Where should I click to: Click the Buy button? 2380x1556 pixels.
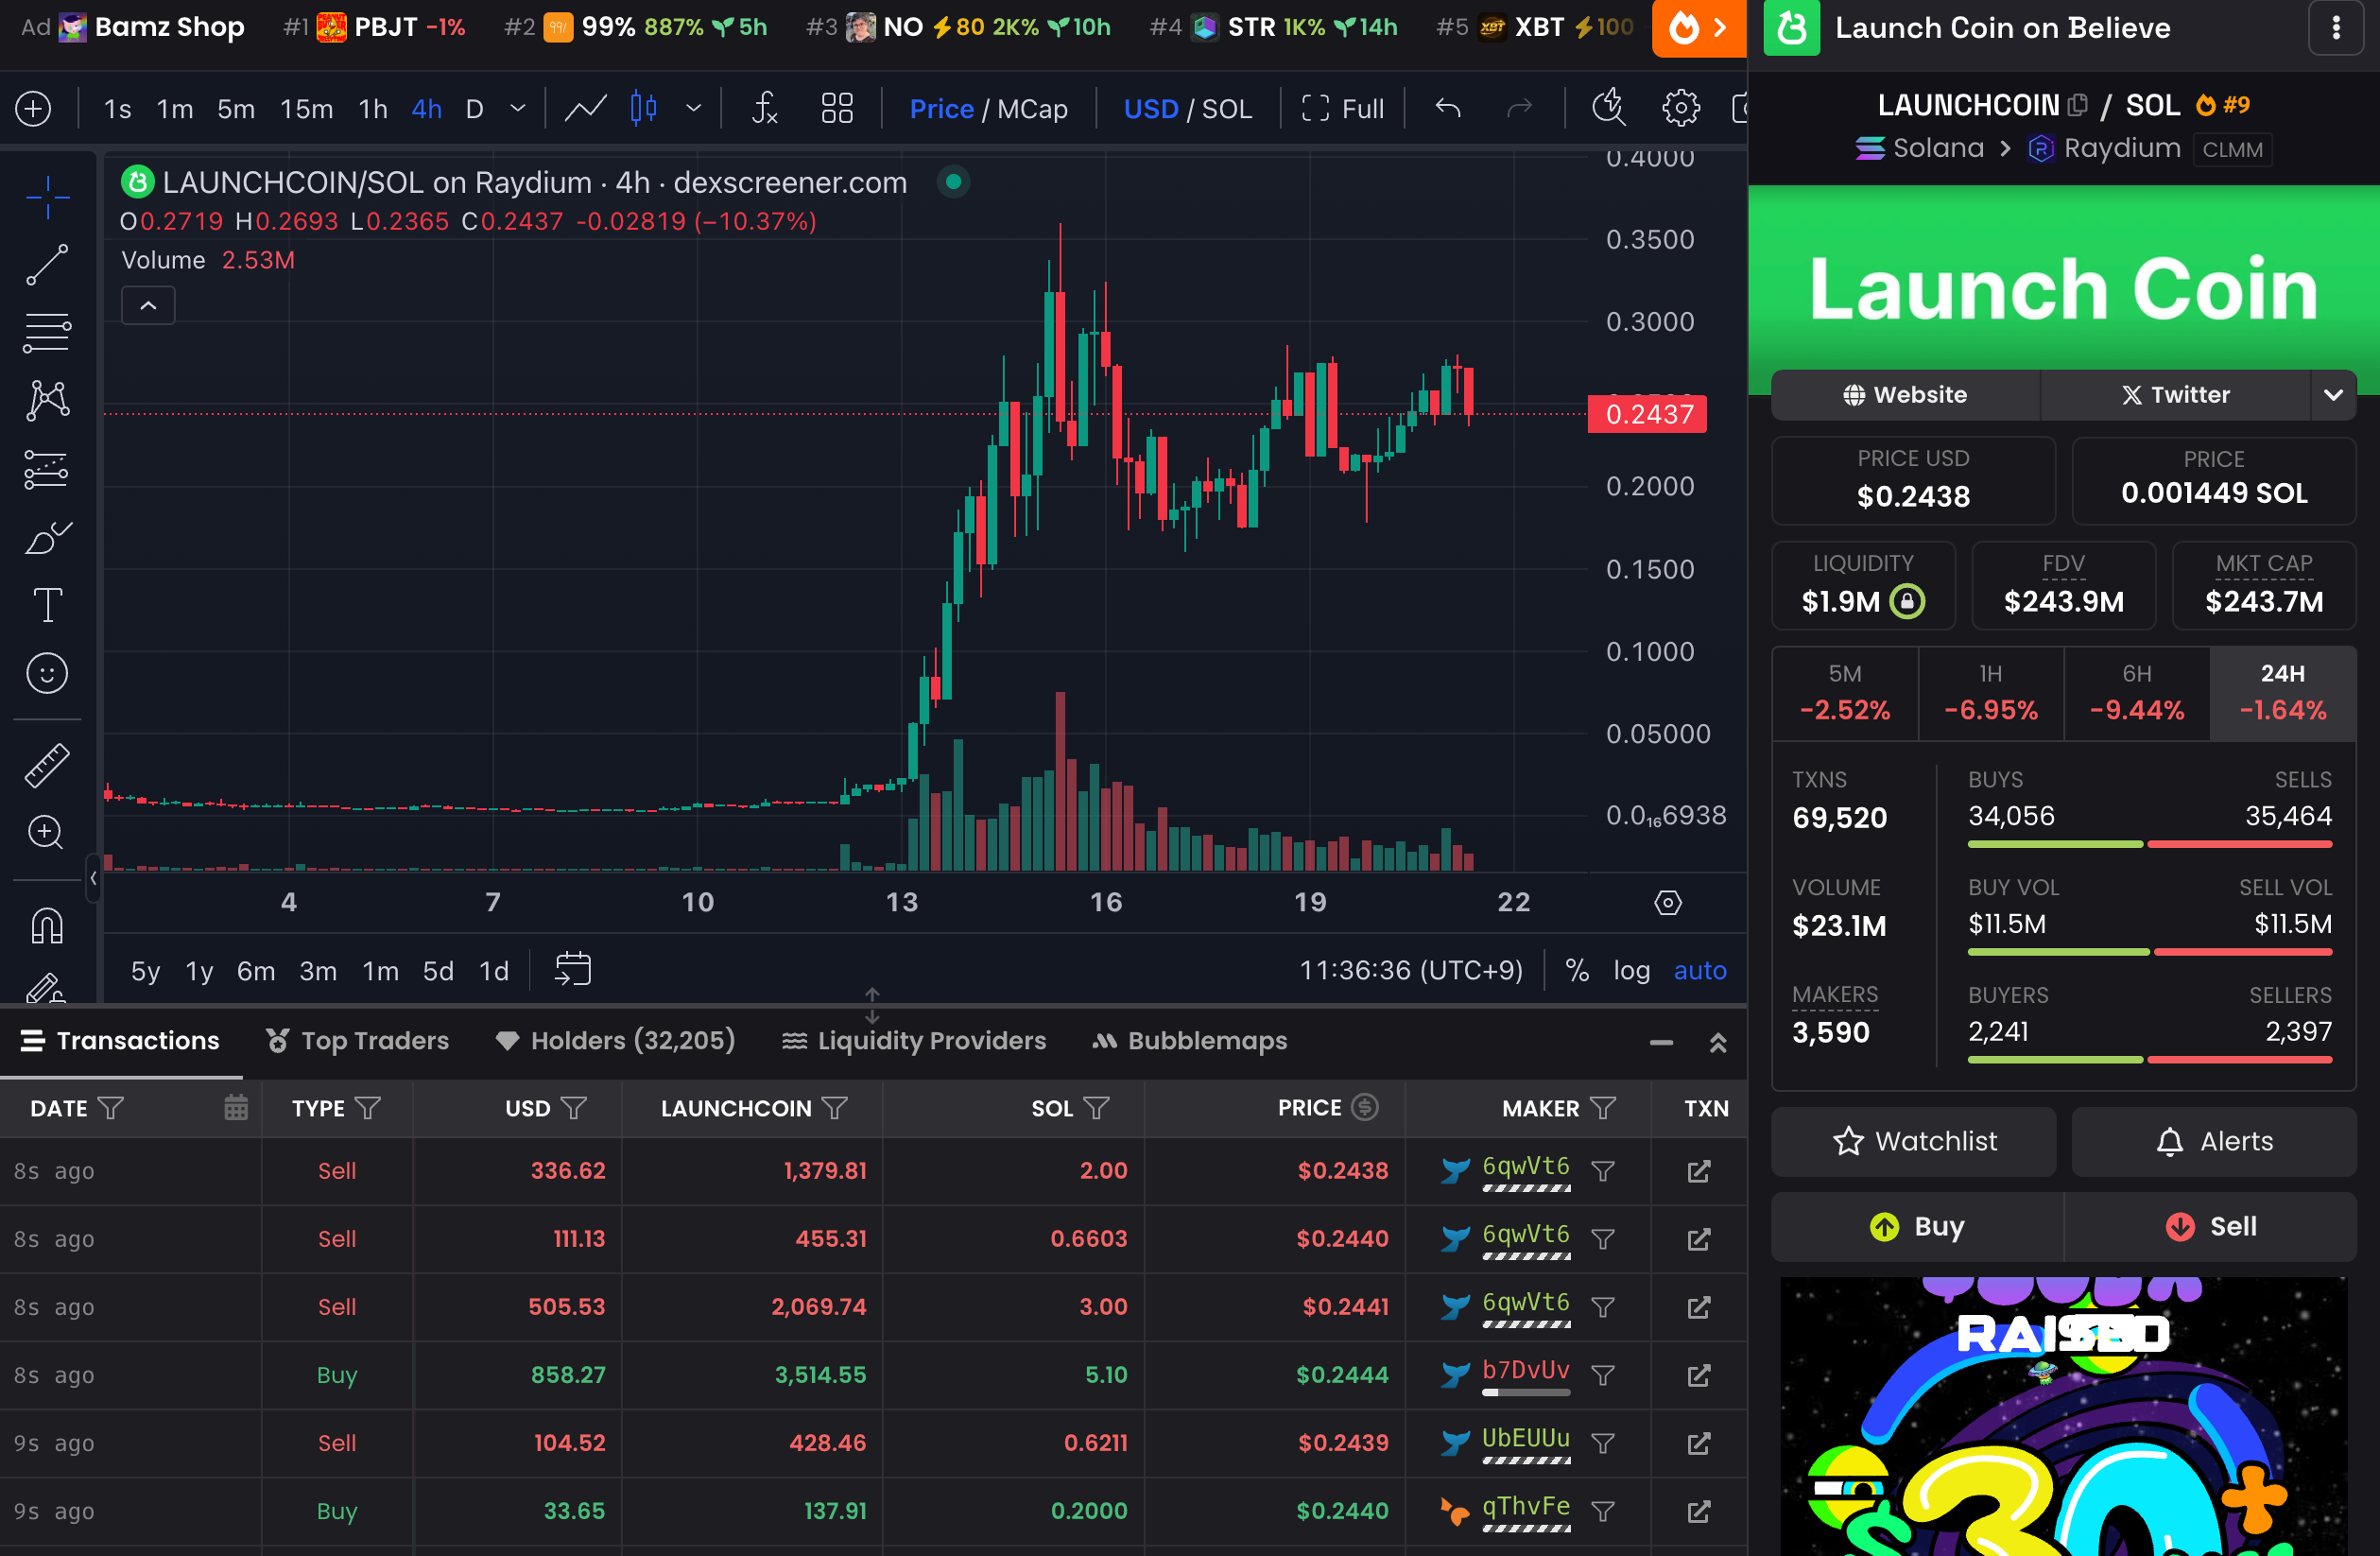click(x=1916, y=1226)
